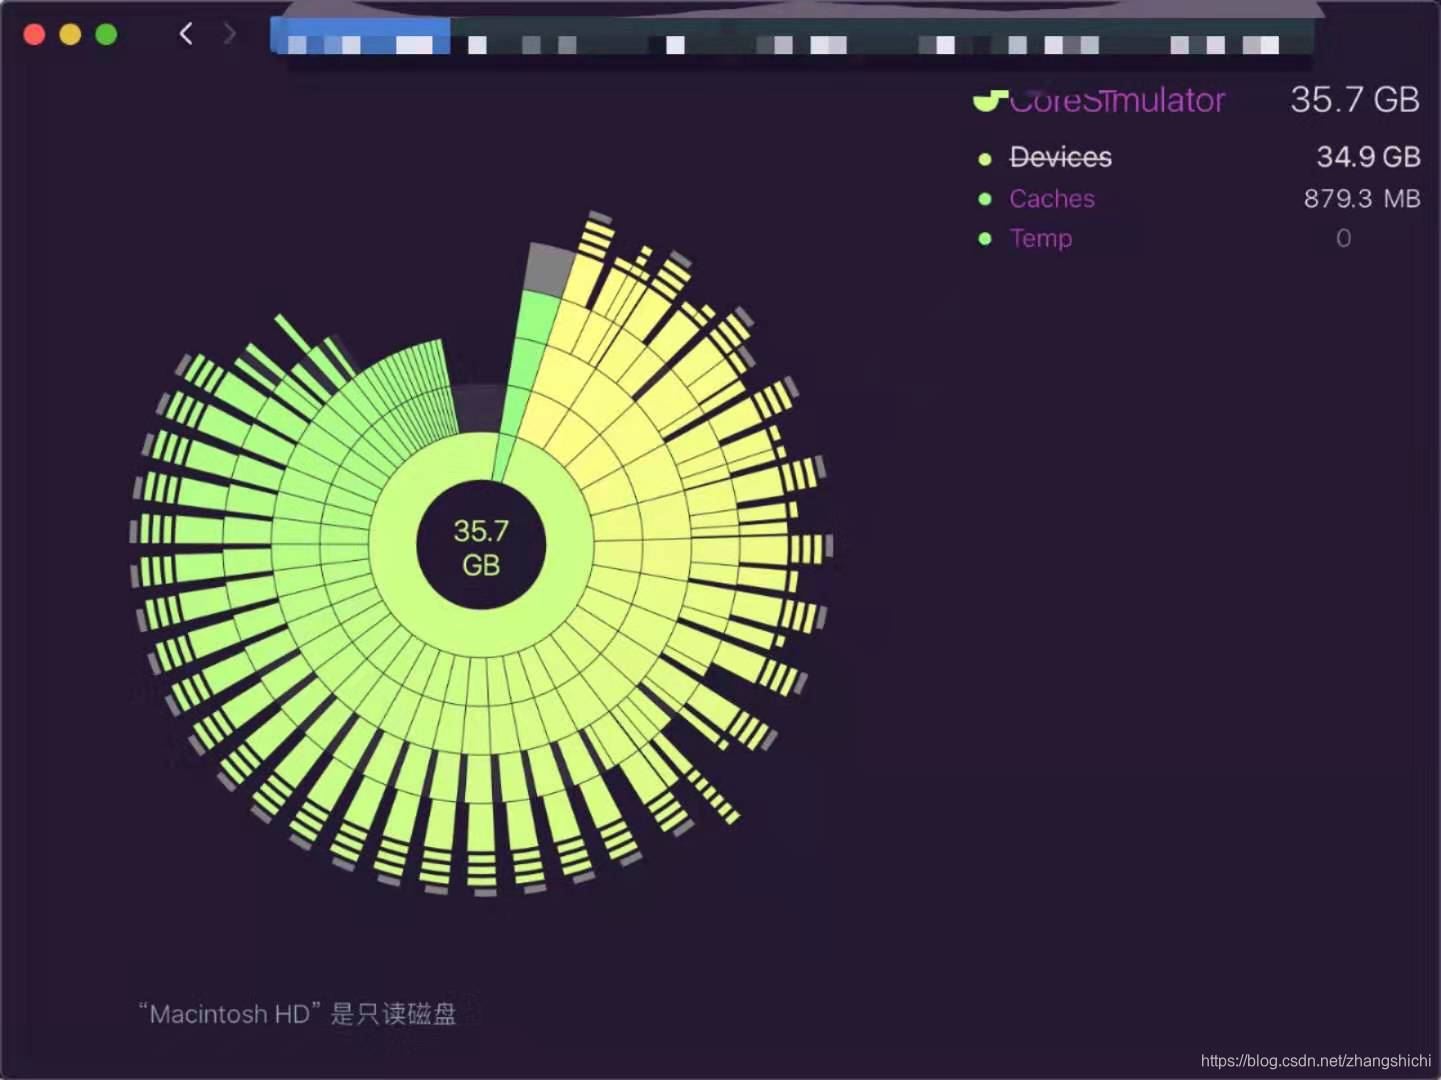Click the 34.9 GB size value

1368,157
